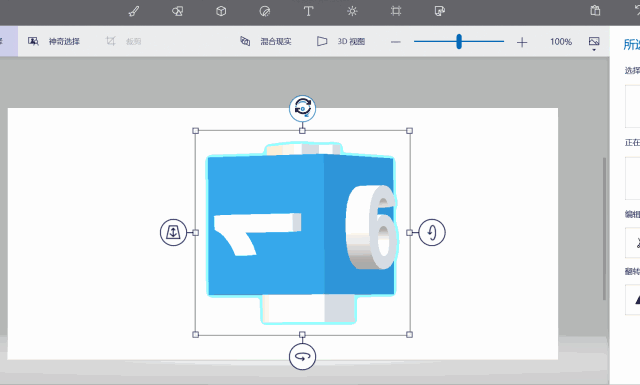Click the top-right resize handle of selection
This screenshot has height=385, width=640.
point(409,131)
